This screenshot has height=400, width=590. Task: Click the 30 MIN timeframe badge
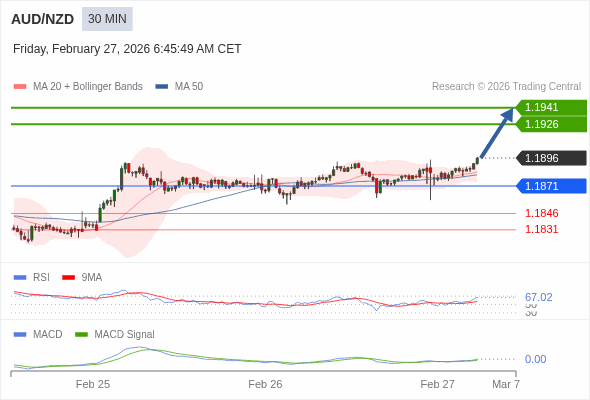(x=107, y=19)
